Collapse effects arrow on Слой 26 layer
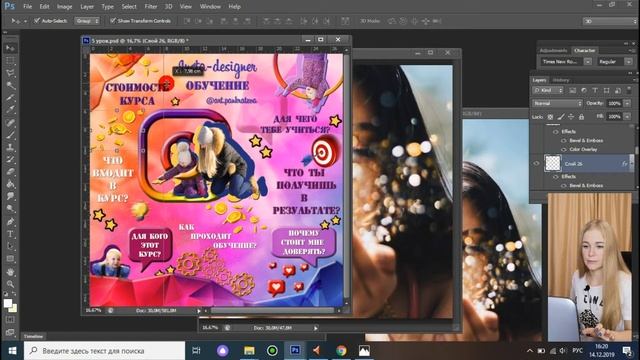This screenshot has width=640, height=360. [632, 164]
